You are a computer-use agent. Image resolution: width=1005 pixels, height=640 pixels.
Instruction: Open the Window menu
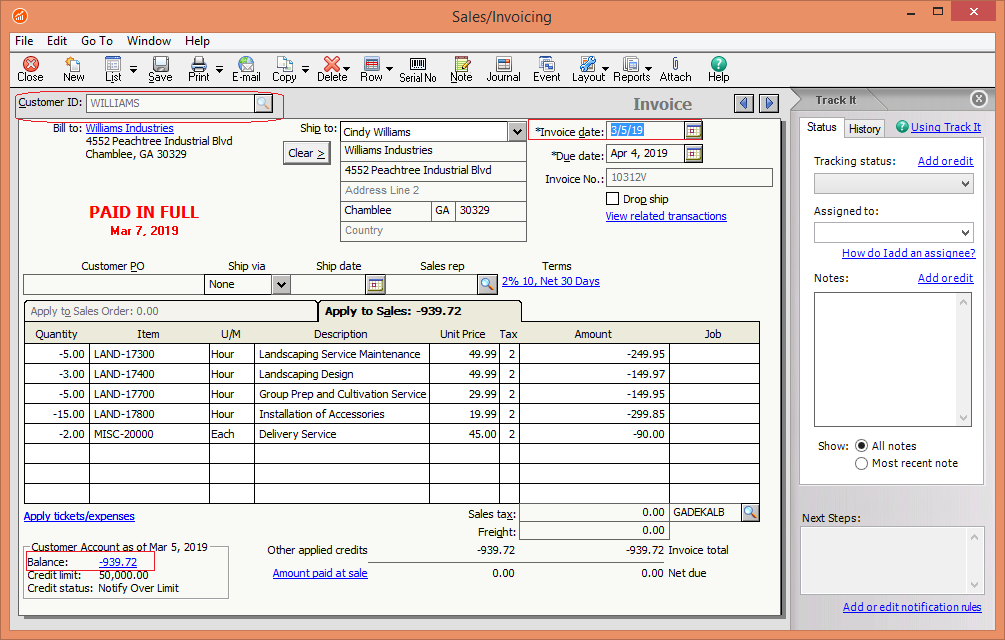149,41
